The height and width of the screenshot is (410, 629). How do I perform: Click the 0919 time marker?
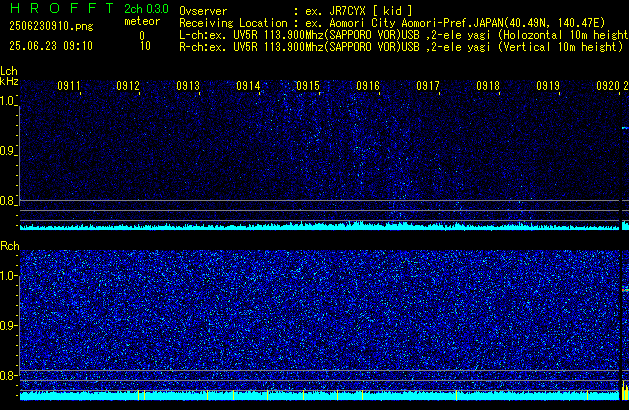[548, 86]
